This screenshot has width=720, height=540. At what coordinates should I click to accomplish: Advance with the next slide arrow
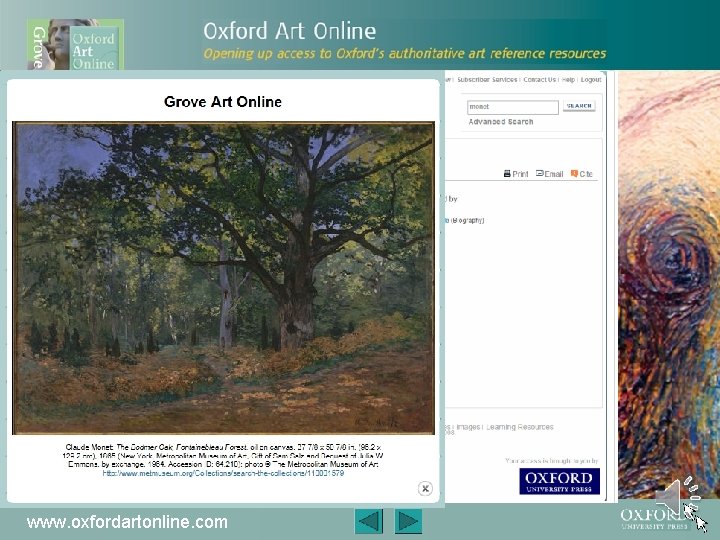tap(408, 521)
